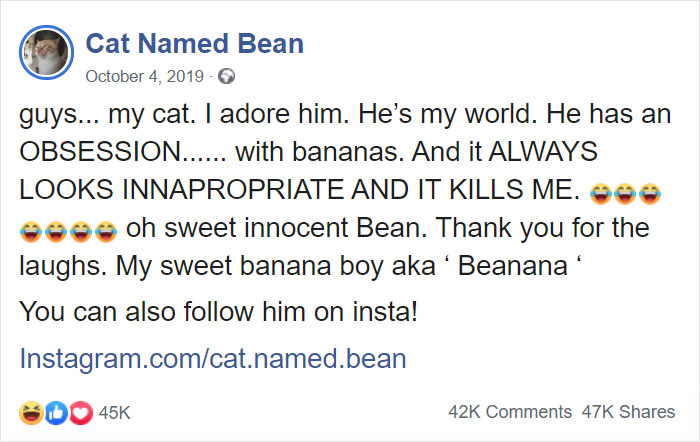700x442 pixels.
Task: View the 45K reactions count
Action: [115, 412]
